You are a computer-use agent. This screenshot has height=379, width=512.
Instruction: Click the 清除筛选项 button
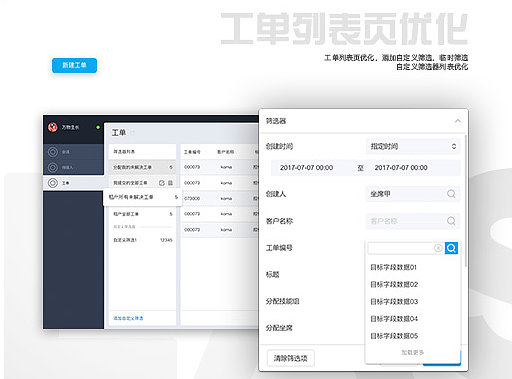[x=291, y=358]
